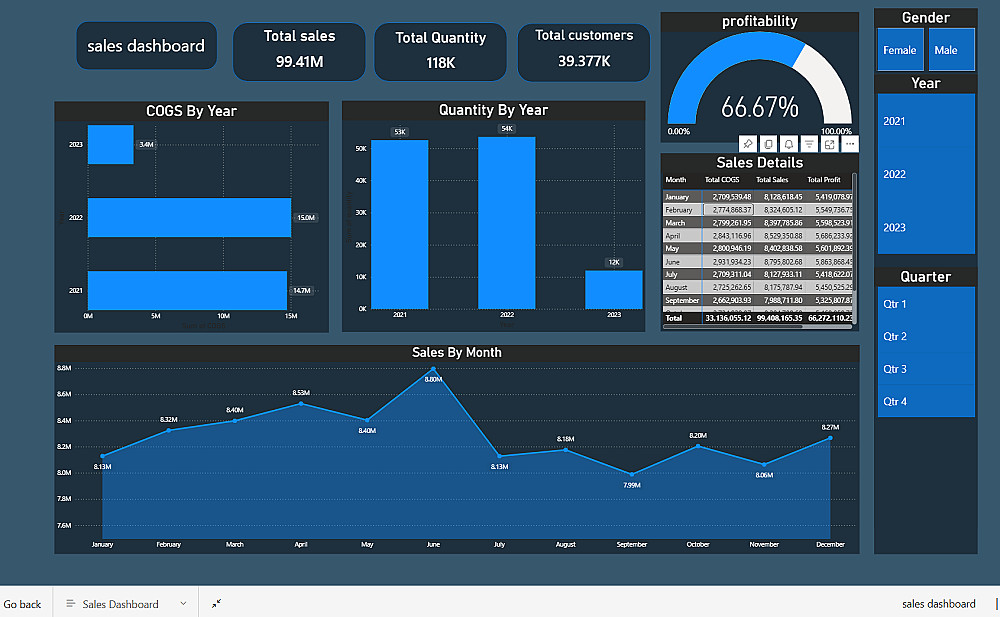This screenshot has width=1000, height=617.
Task: Sort table by Total Sales column header
Action: (x=772, y=180)
